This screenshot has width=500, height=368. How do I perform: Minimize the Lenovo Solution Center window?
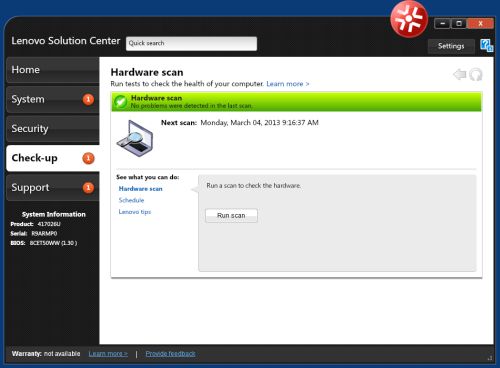coord(443,24)
